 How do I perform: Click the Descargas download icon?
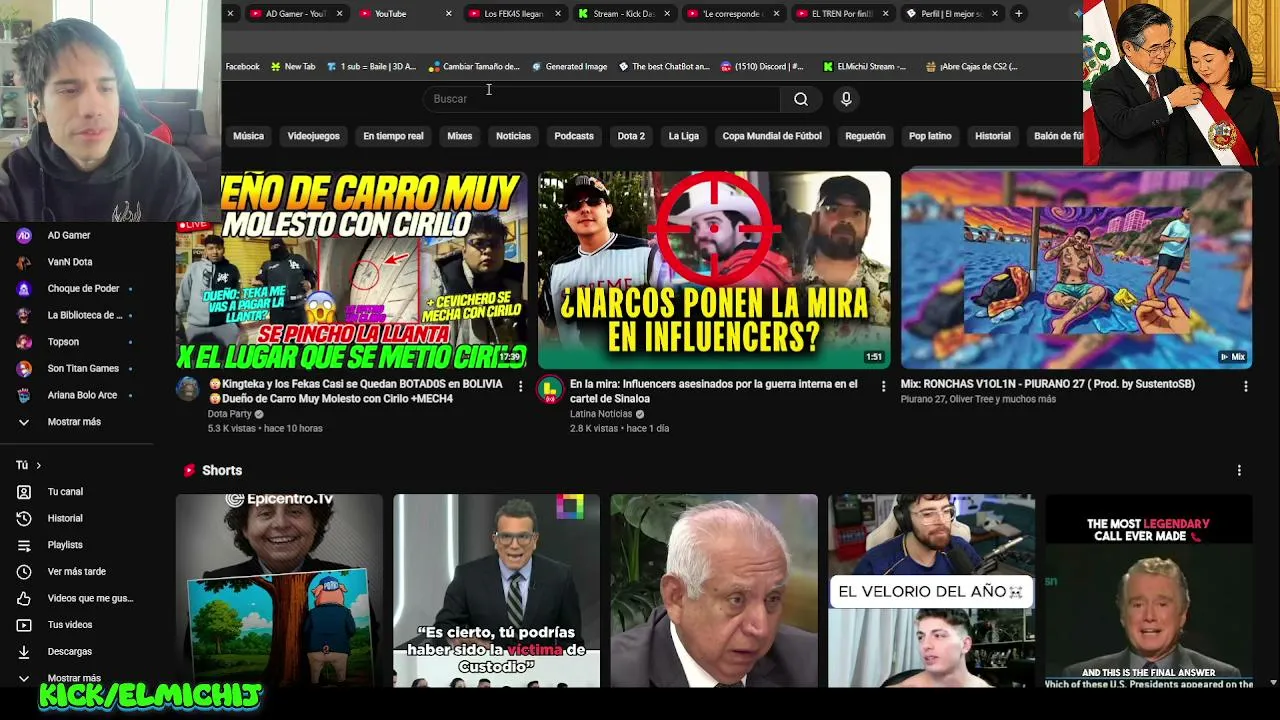(x=24, y=652)
